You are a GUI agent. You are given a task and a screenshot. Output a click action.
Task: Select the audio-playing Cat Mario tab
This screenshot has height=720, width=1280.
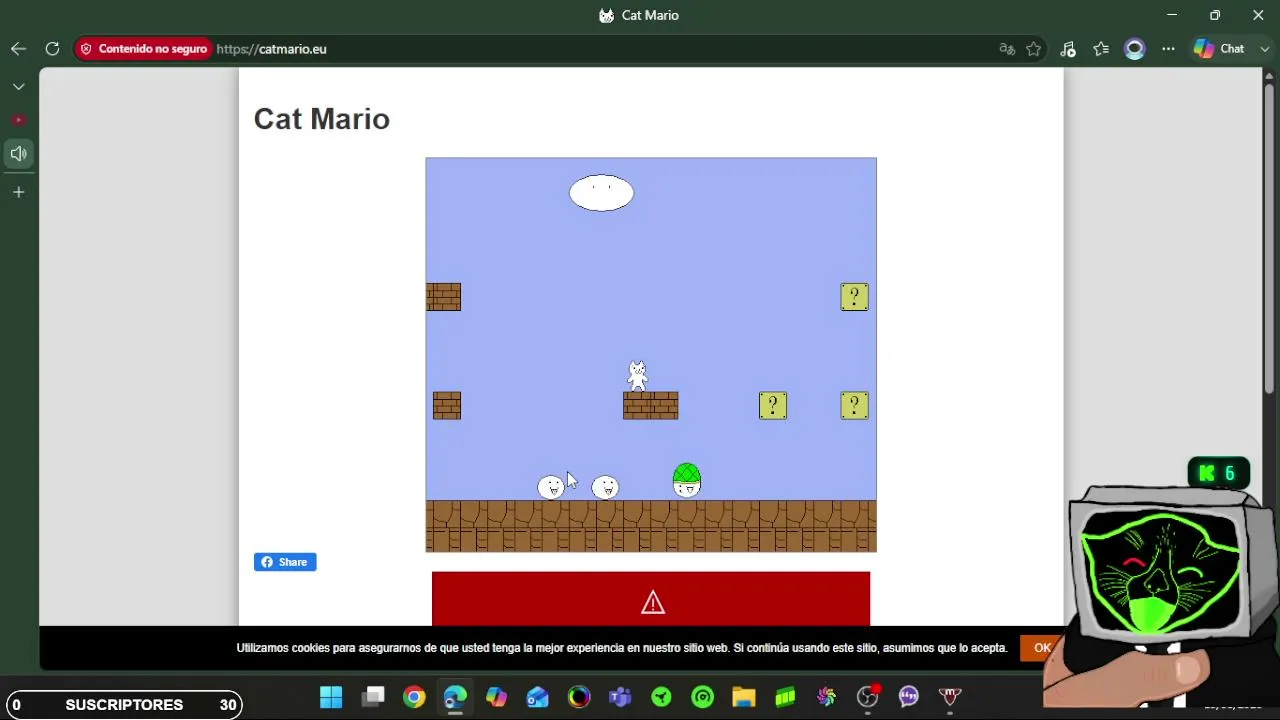[x=18, y=154]
